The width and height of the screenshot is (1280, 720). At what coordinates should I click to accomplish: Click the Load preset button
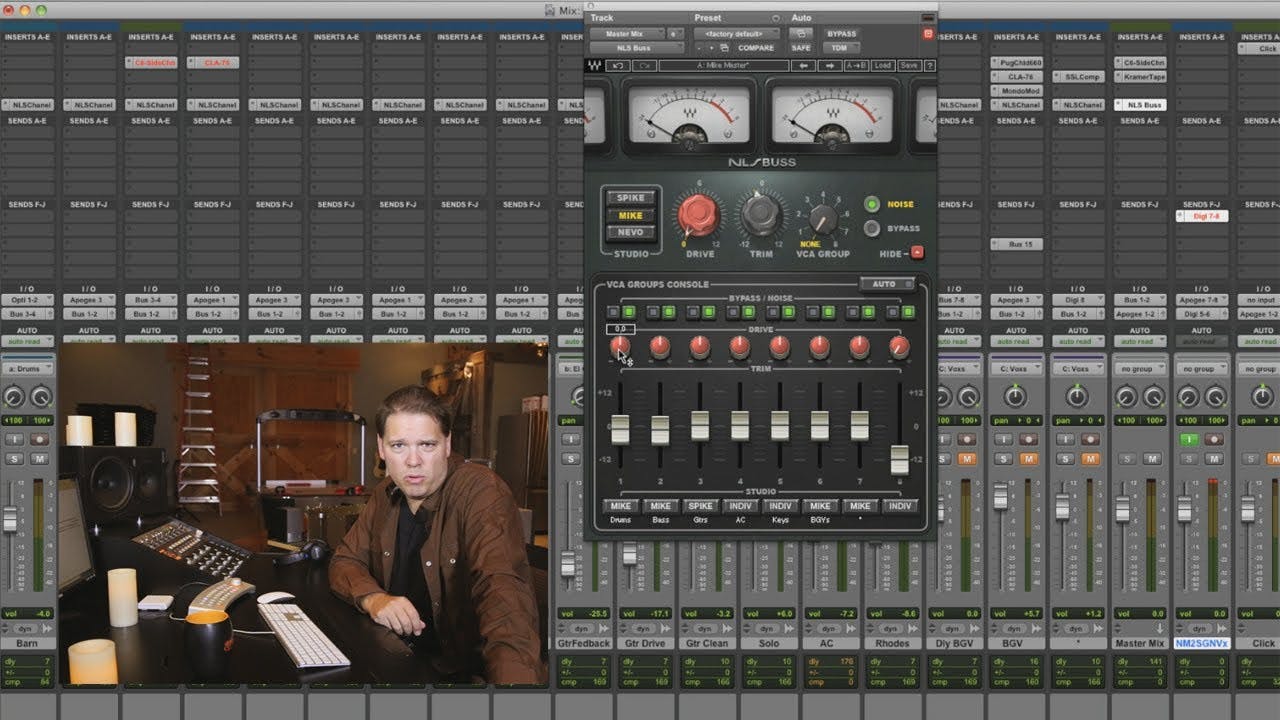point(882,66)
